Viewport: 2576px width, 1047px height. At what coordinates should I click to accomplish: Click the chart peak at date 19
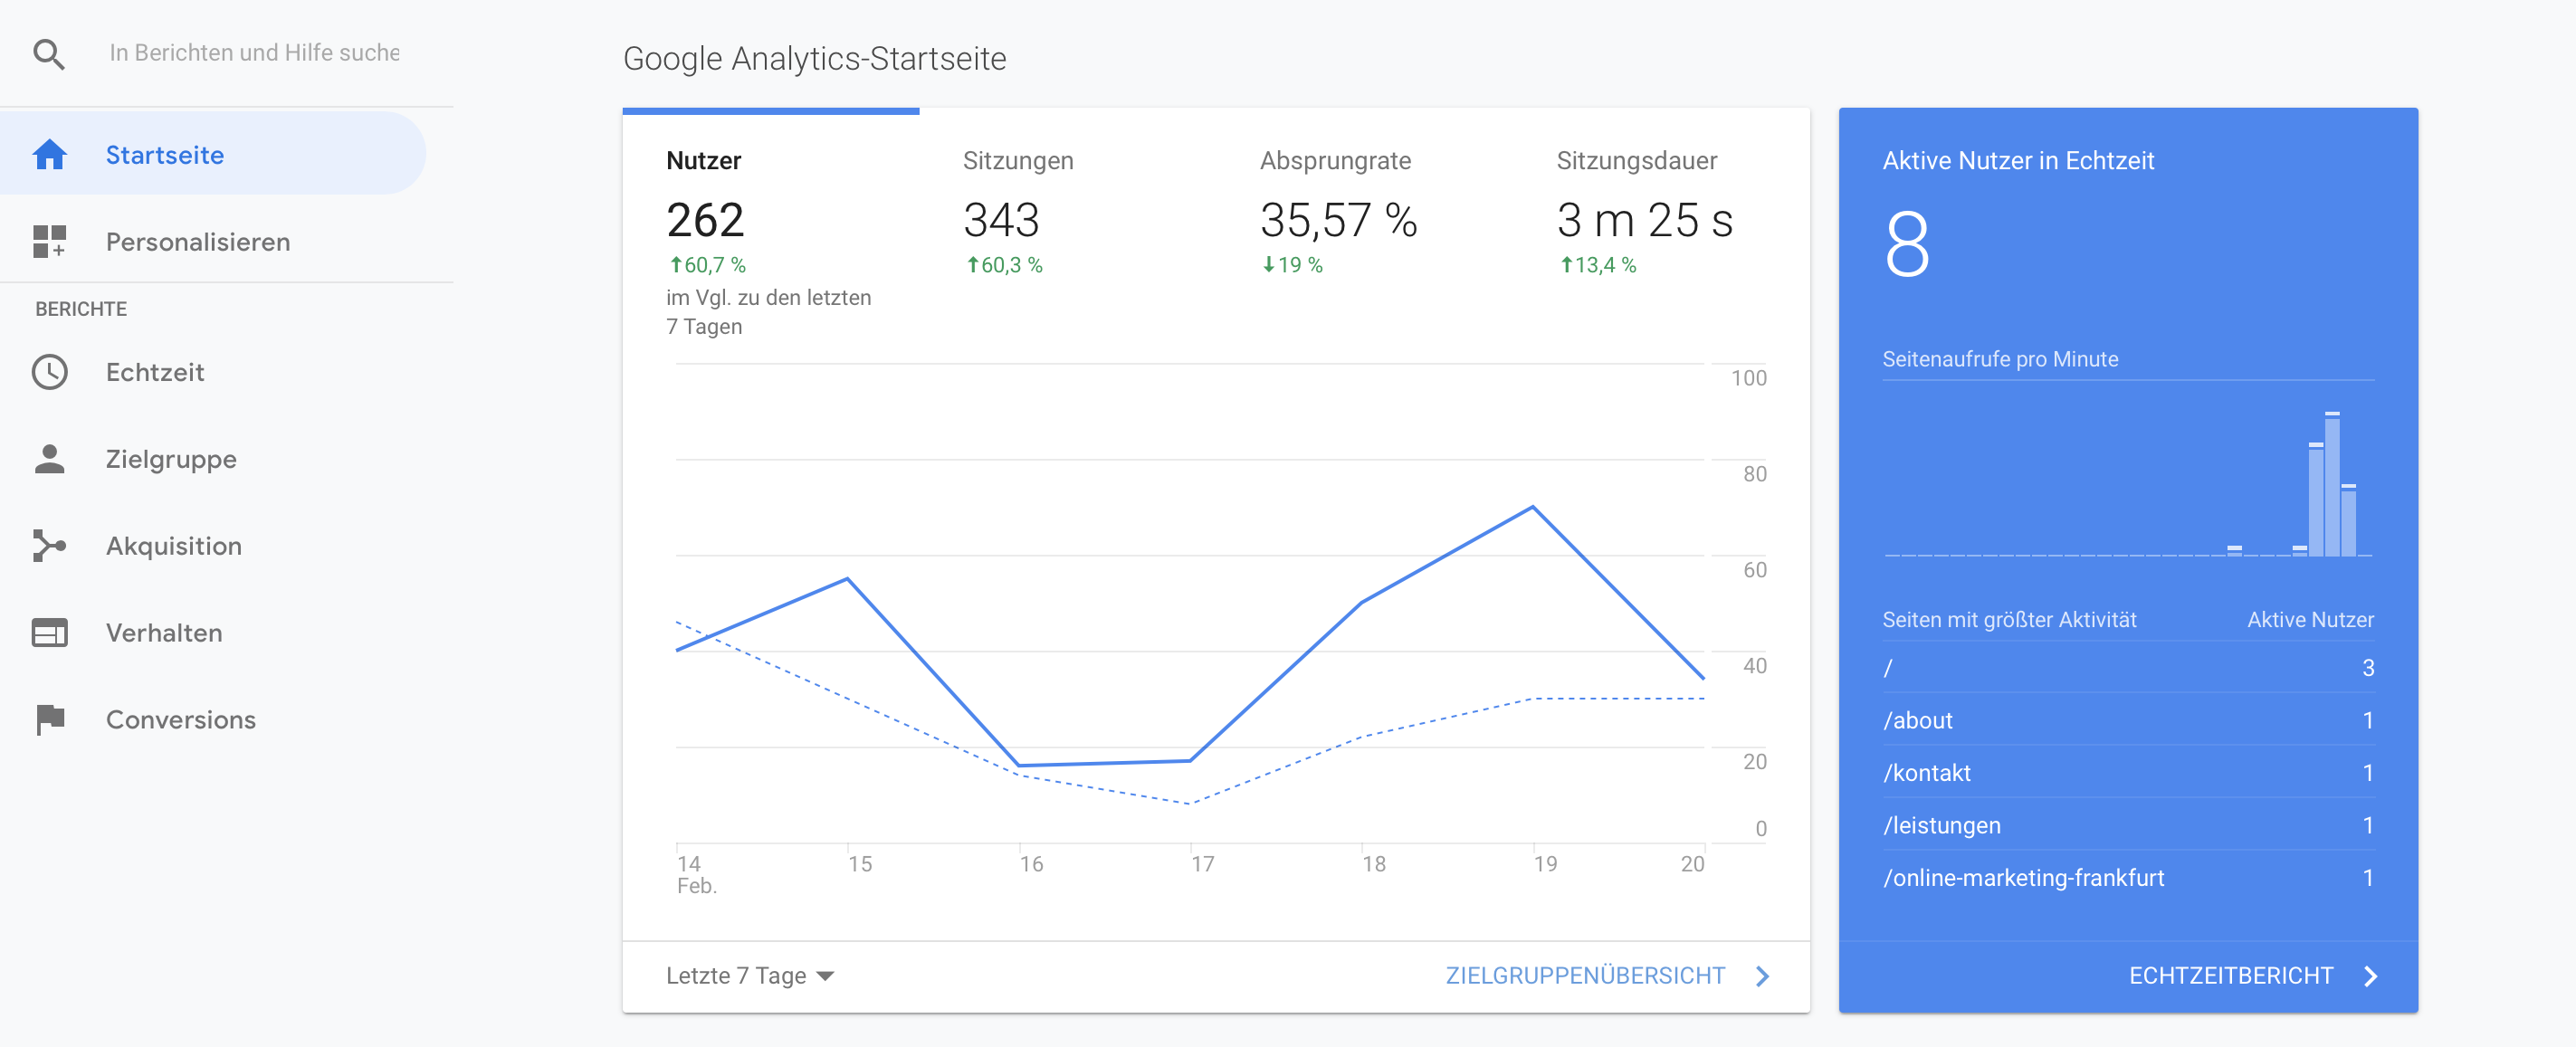pos(1533,507)
